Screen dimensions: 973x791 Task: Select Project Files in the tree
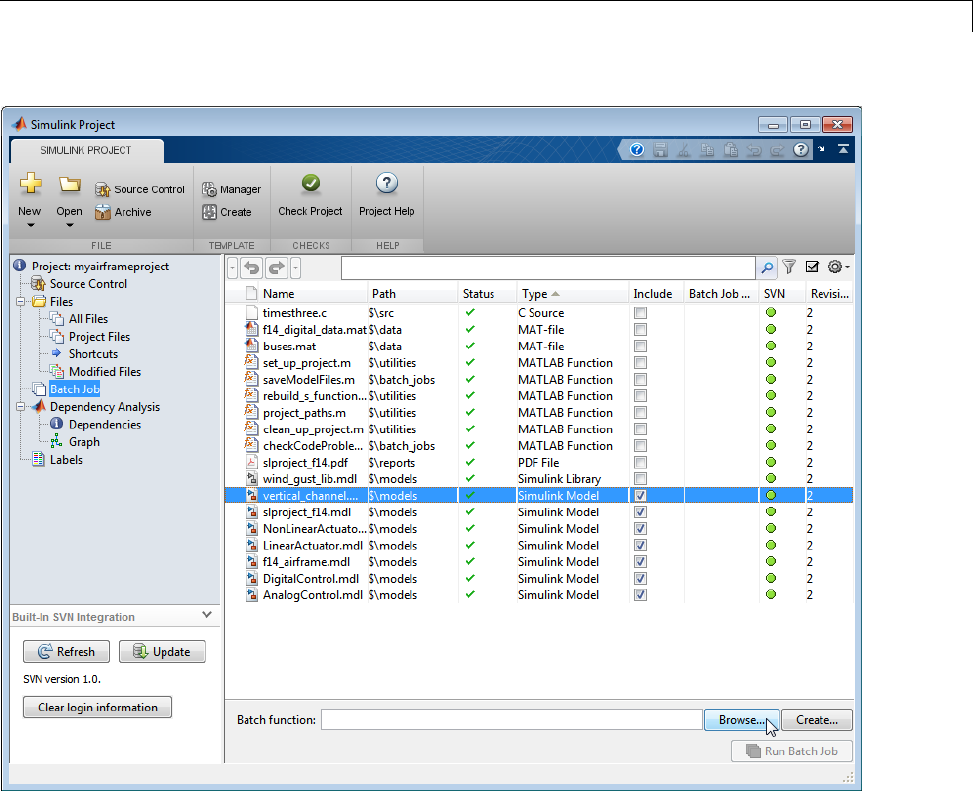[x=99, y=337]
